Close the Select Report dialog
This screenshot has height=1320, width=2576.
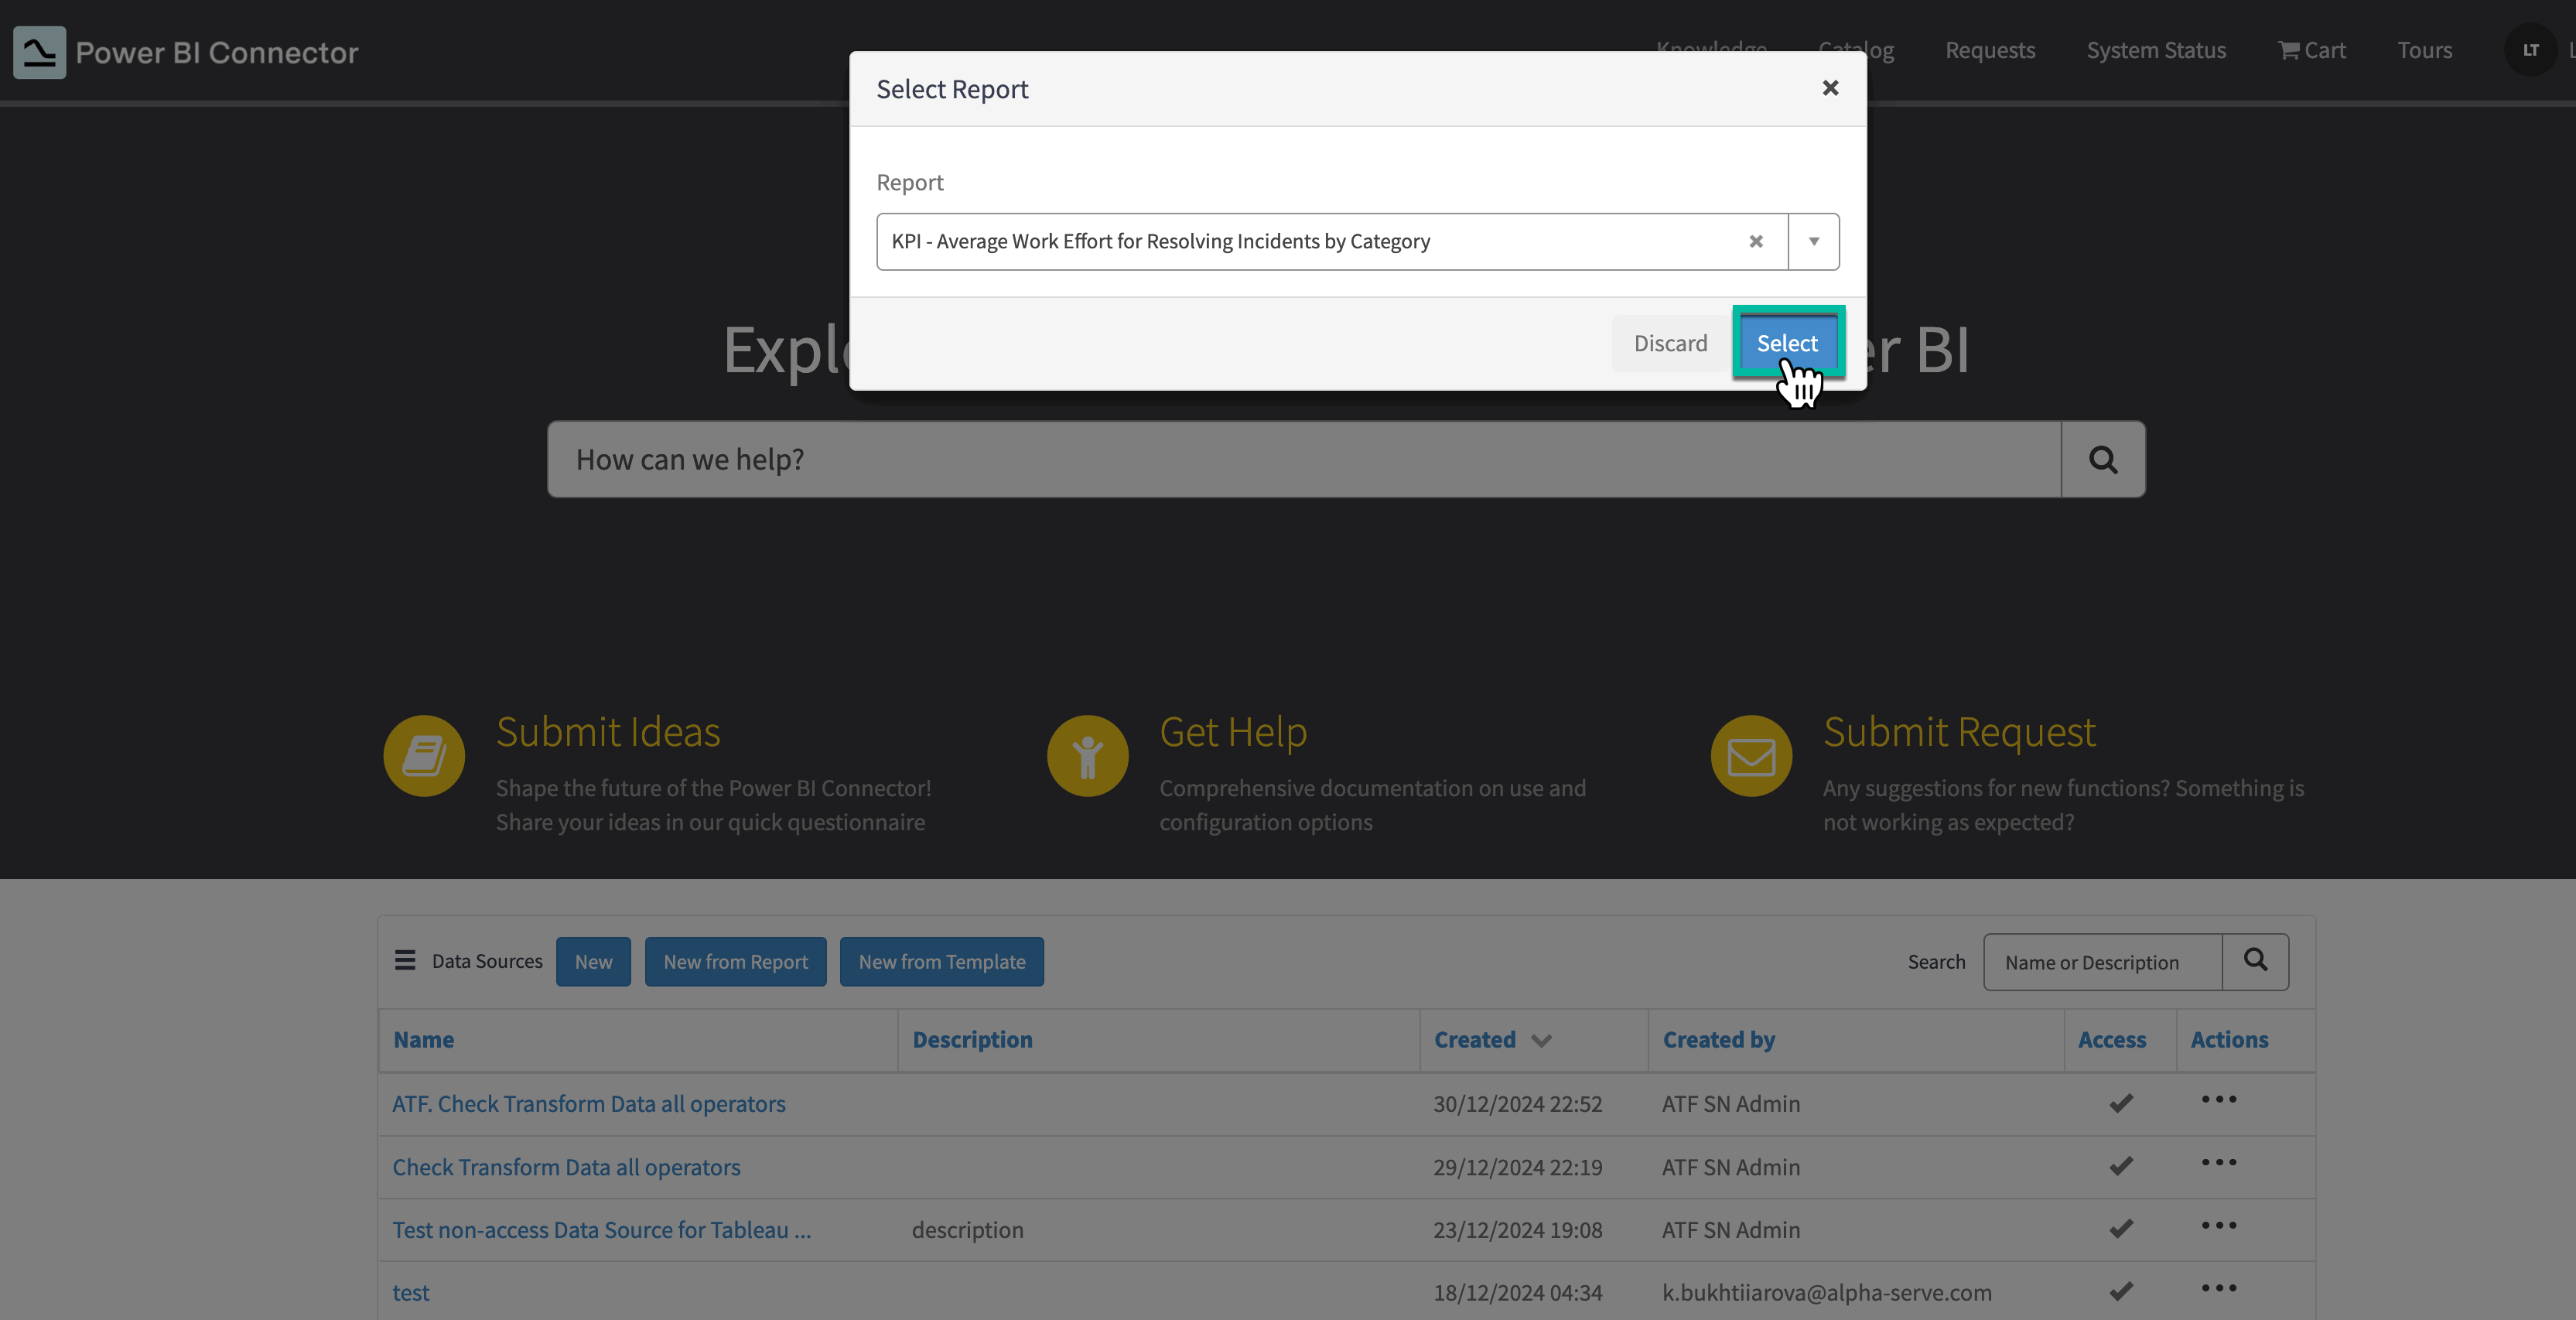(x=1830, y=88)
